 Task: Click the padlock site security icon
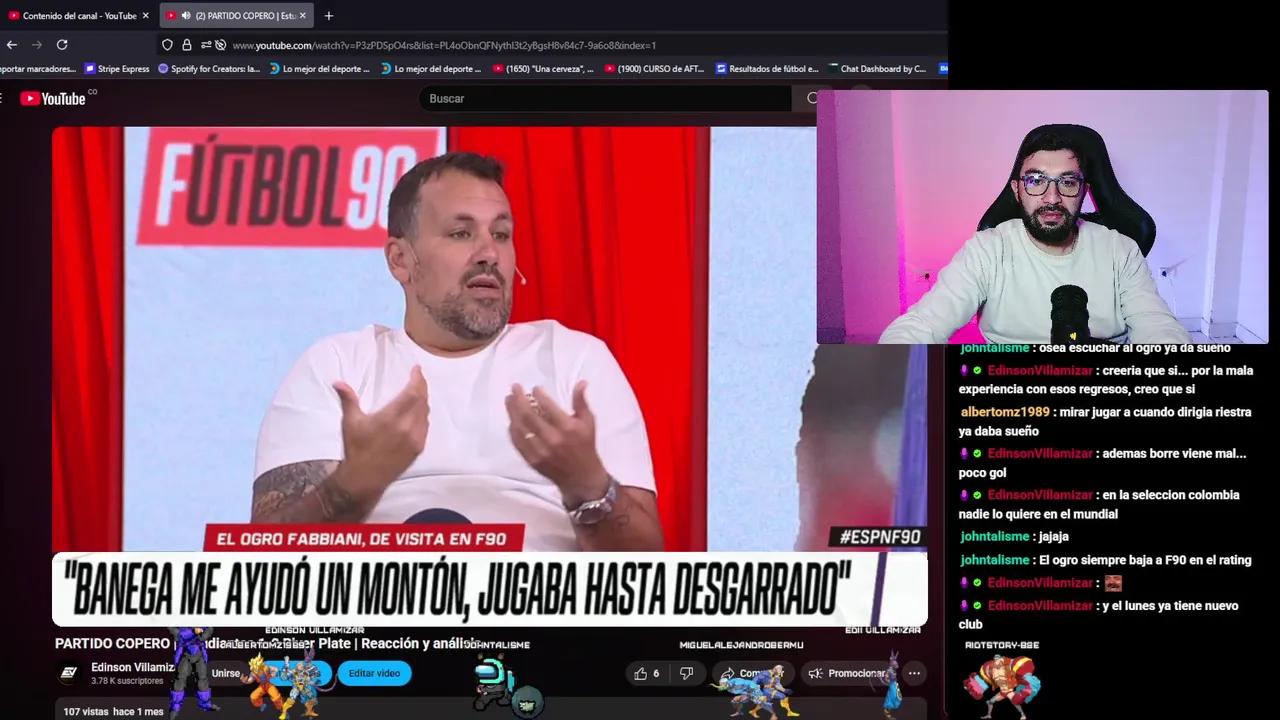click(186, 45)
